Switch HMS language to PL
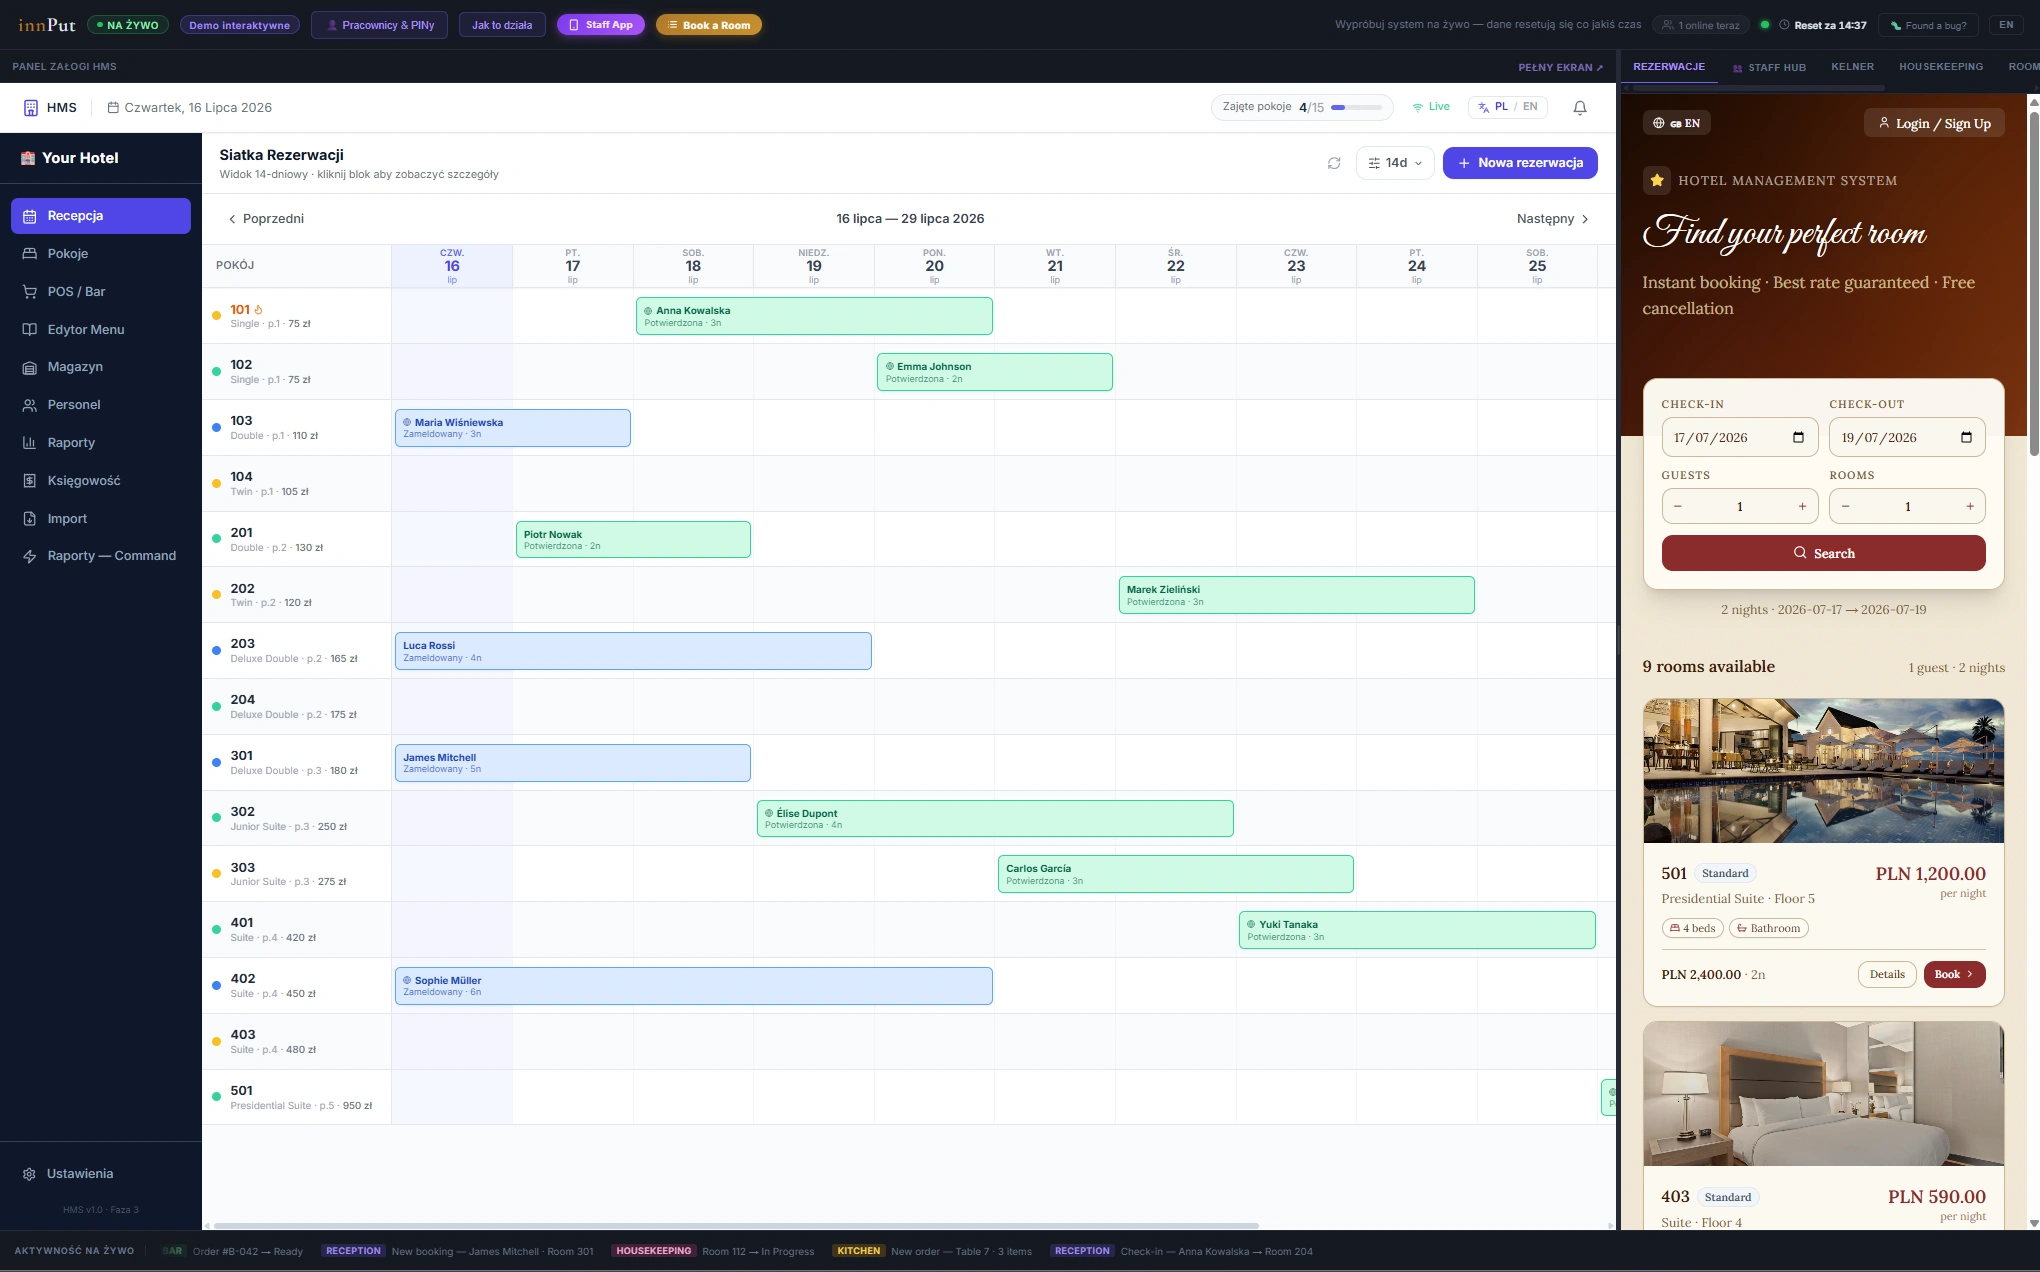 pyautogui.click(x=1495, y=107)
